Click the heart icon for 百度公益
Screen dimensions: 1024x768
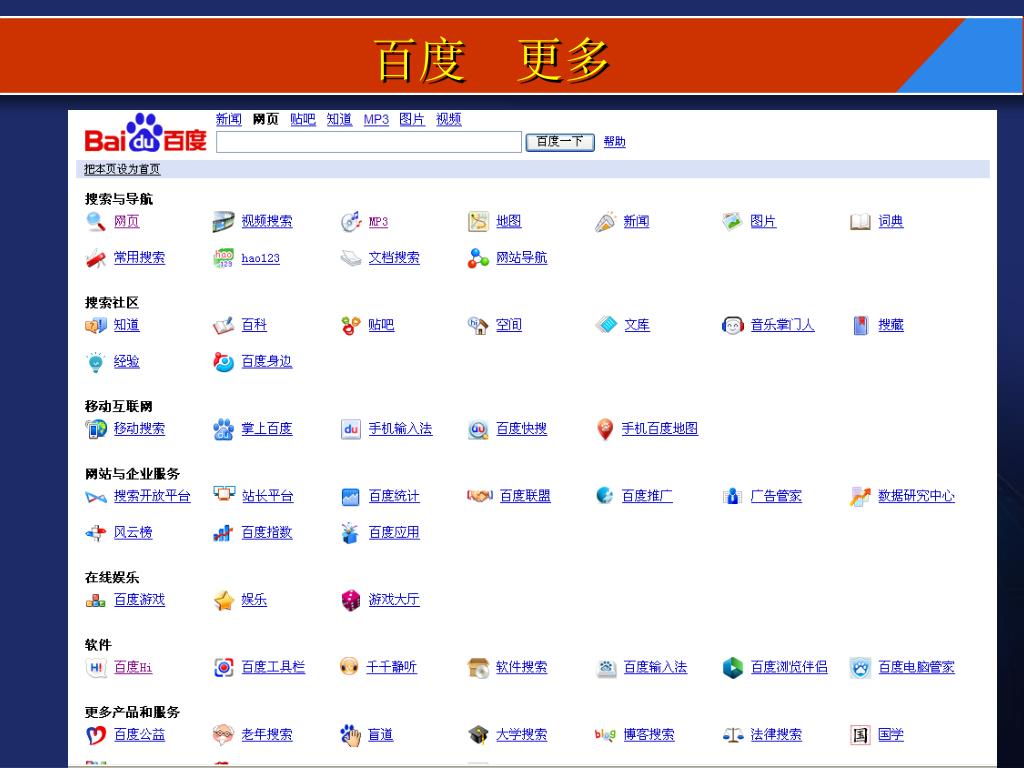95,735
